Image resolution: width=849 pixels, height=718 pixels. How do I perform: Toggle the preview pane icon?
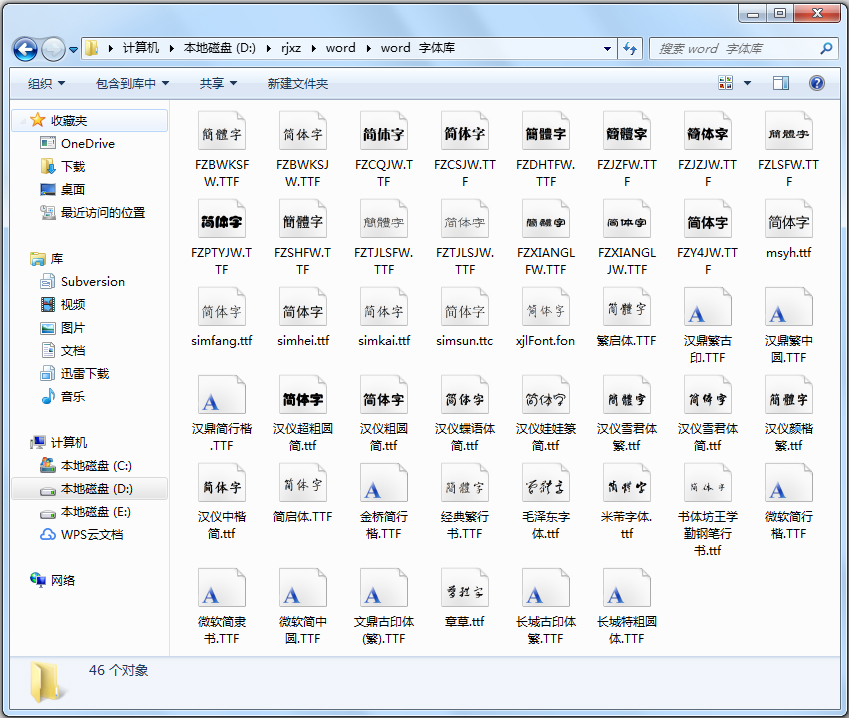[781, 84]
